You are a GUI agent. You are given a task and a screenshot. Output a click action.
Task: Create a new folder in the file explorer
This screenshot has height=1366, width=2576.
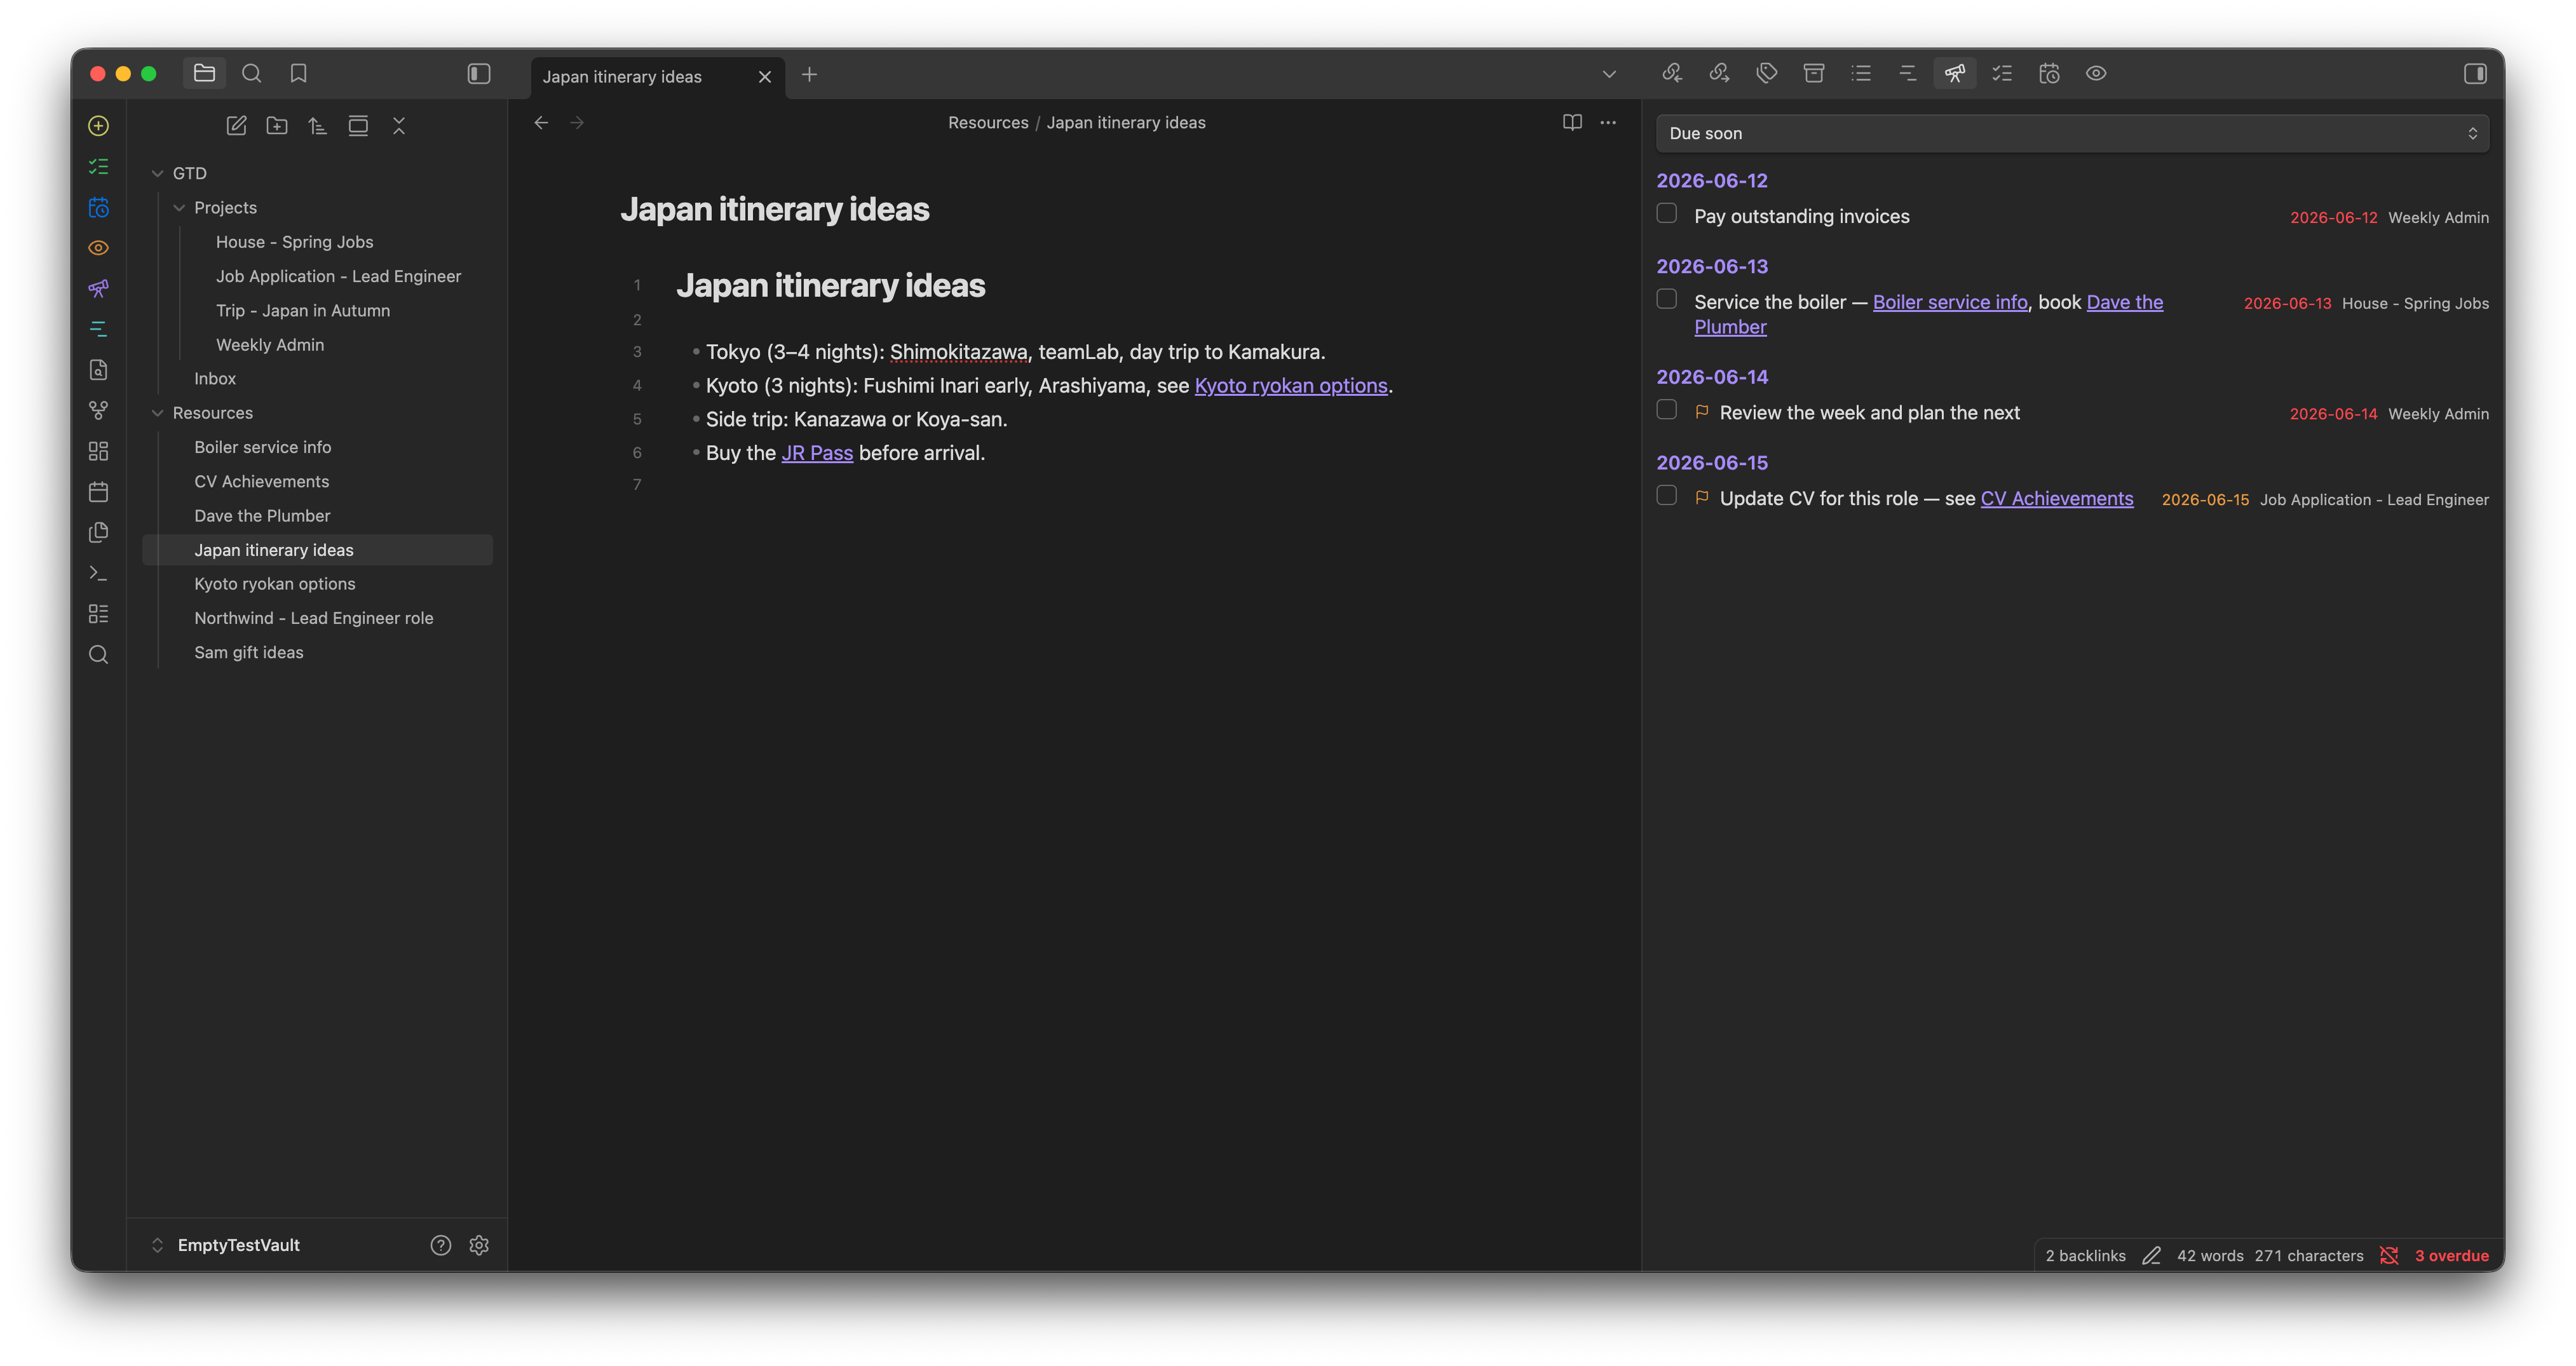click(x=277, y=126)
